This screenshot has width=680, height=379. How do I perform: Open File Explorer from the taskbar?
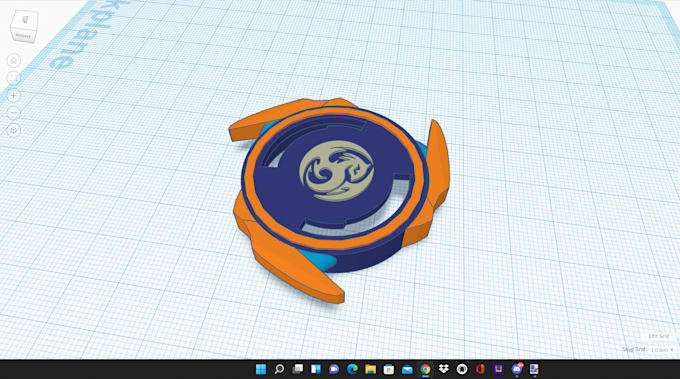(370, 369)
